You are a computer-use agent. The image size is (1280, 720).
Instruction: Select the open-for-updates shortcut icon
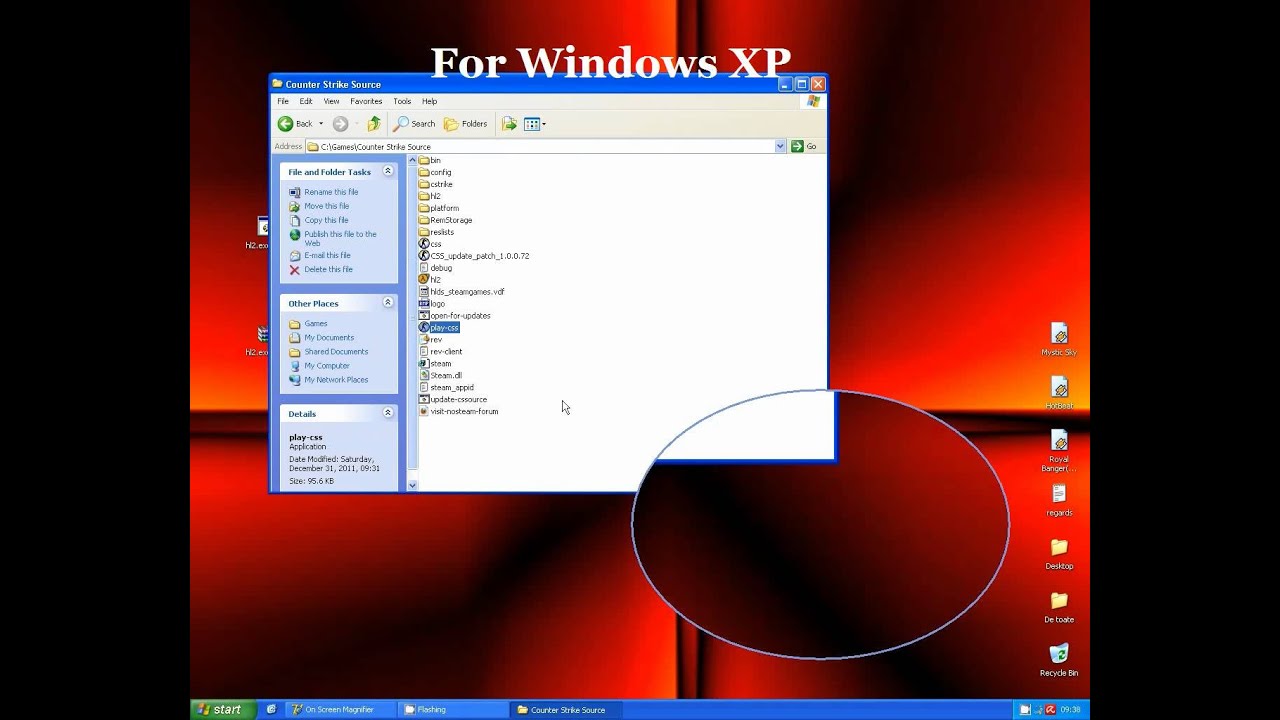click(x=423, y=316)
